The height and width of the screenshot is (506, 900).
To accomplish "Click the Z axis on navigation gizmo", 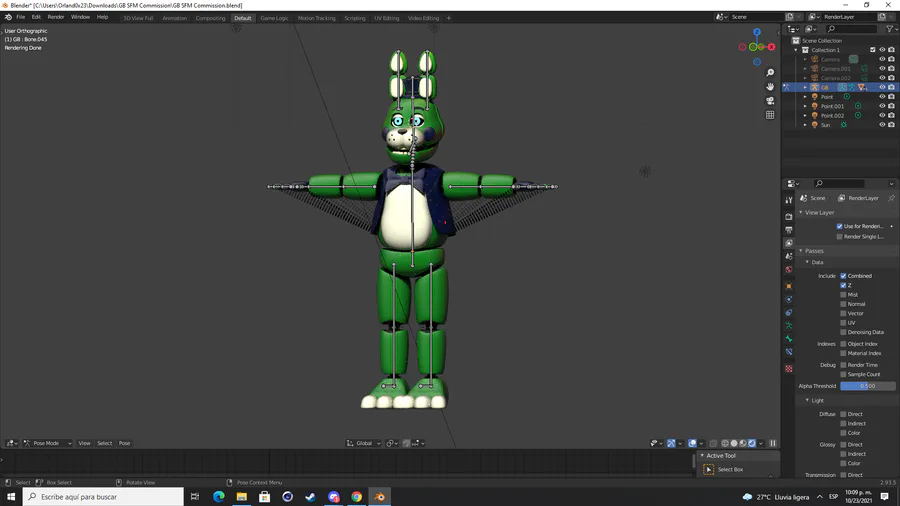I will coord(757,32).
